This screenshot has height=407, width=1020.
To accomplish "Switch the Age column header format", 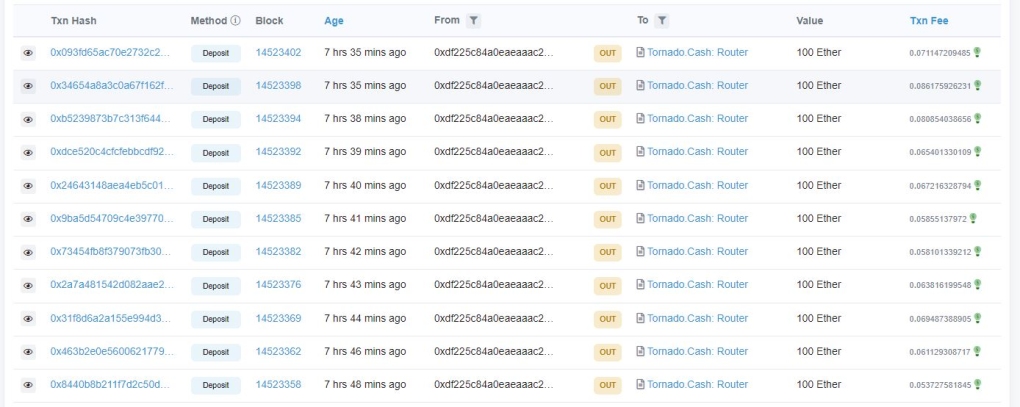I will click(x=333, y=20).
